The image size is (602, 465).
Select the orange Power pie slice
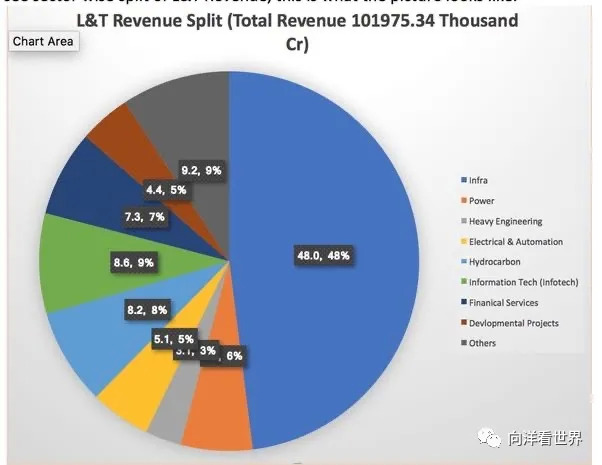click(x=221, y=403)
